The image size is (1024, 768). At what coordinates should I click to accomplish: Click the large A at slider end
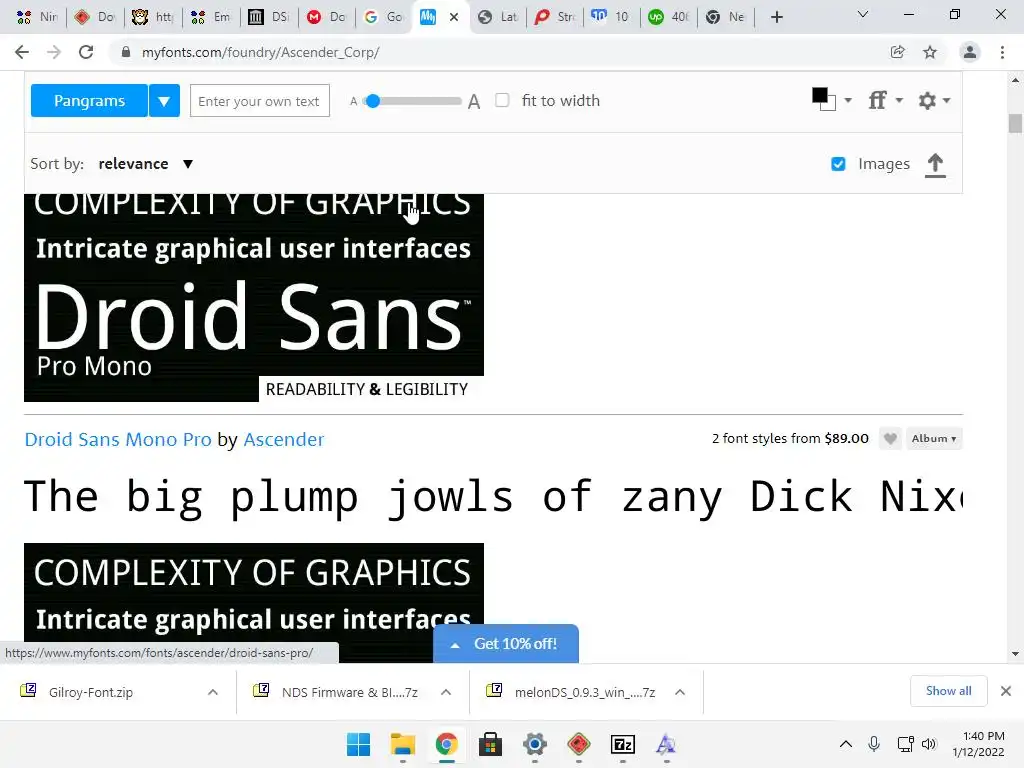(474, 101)
